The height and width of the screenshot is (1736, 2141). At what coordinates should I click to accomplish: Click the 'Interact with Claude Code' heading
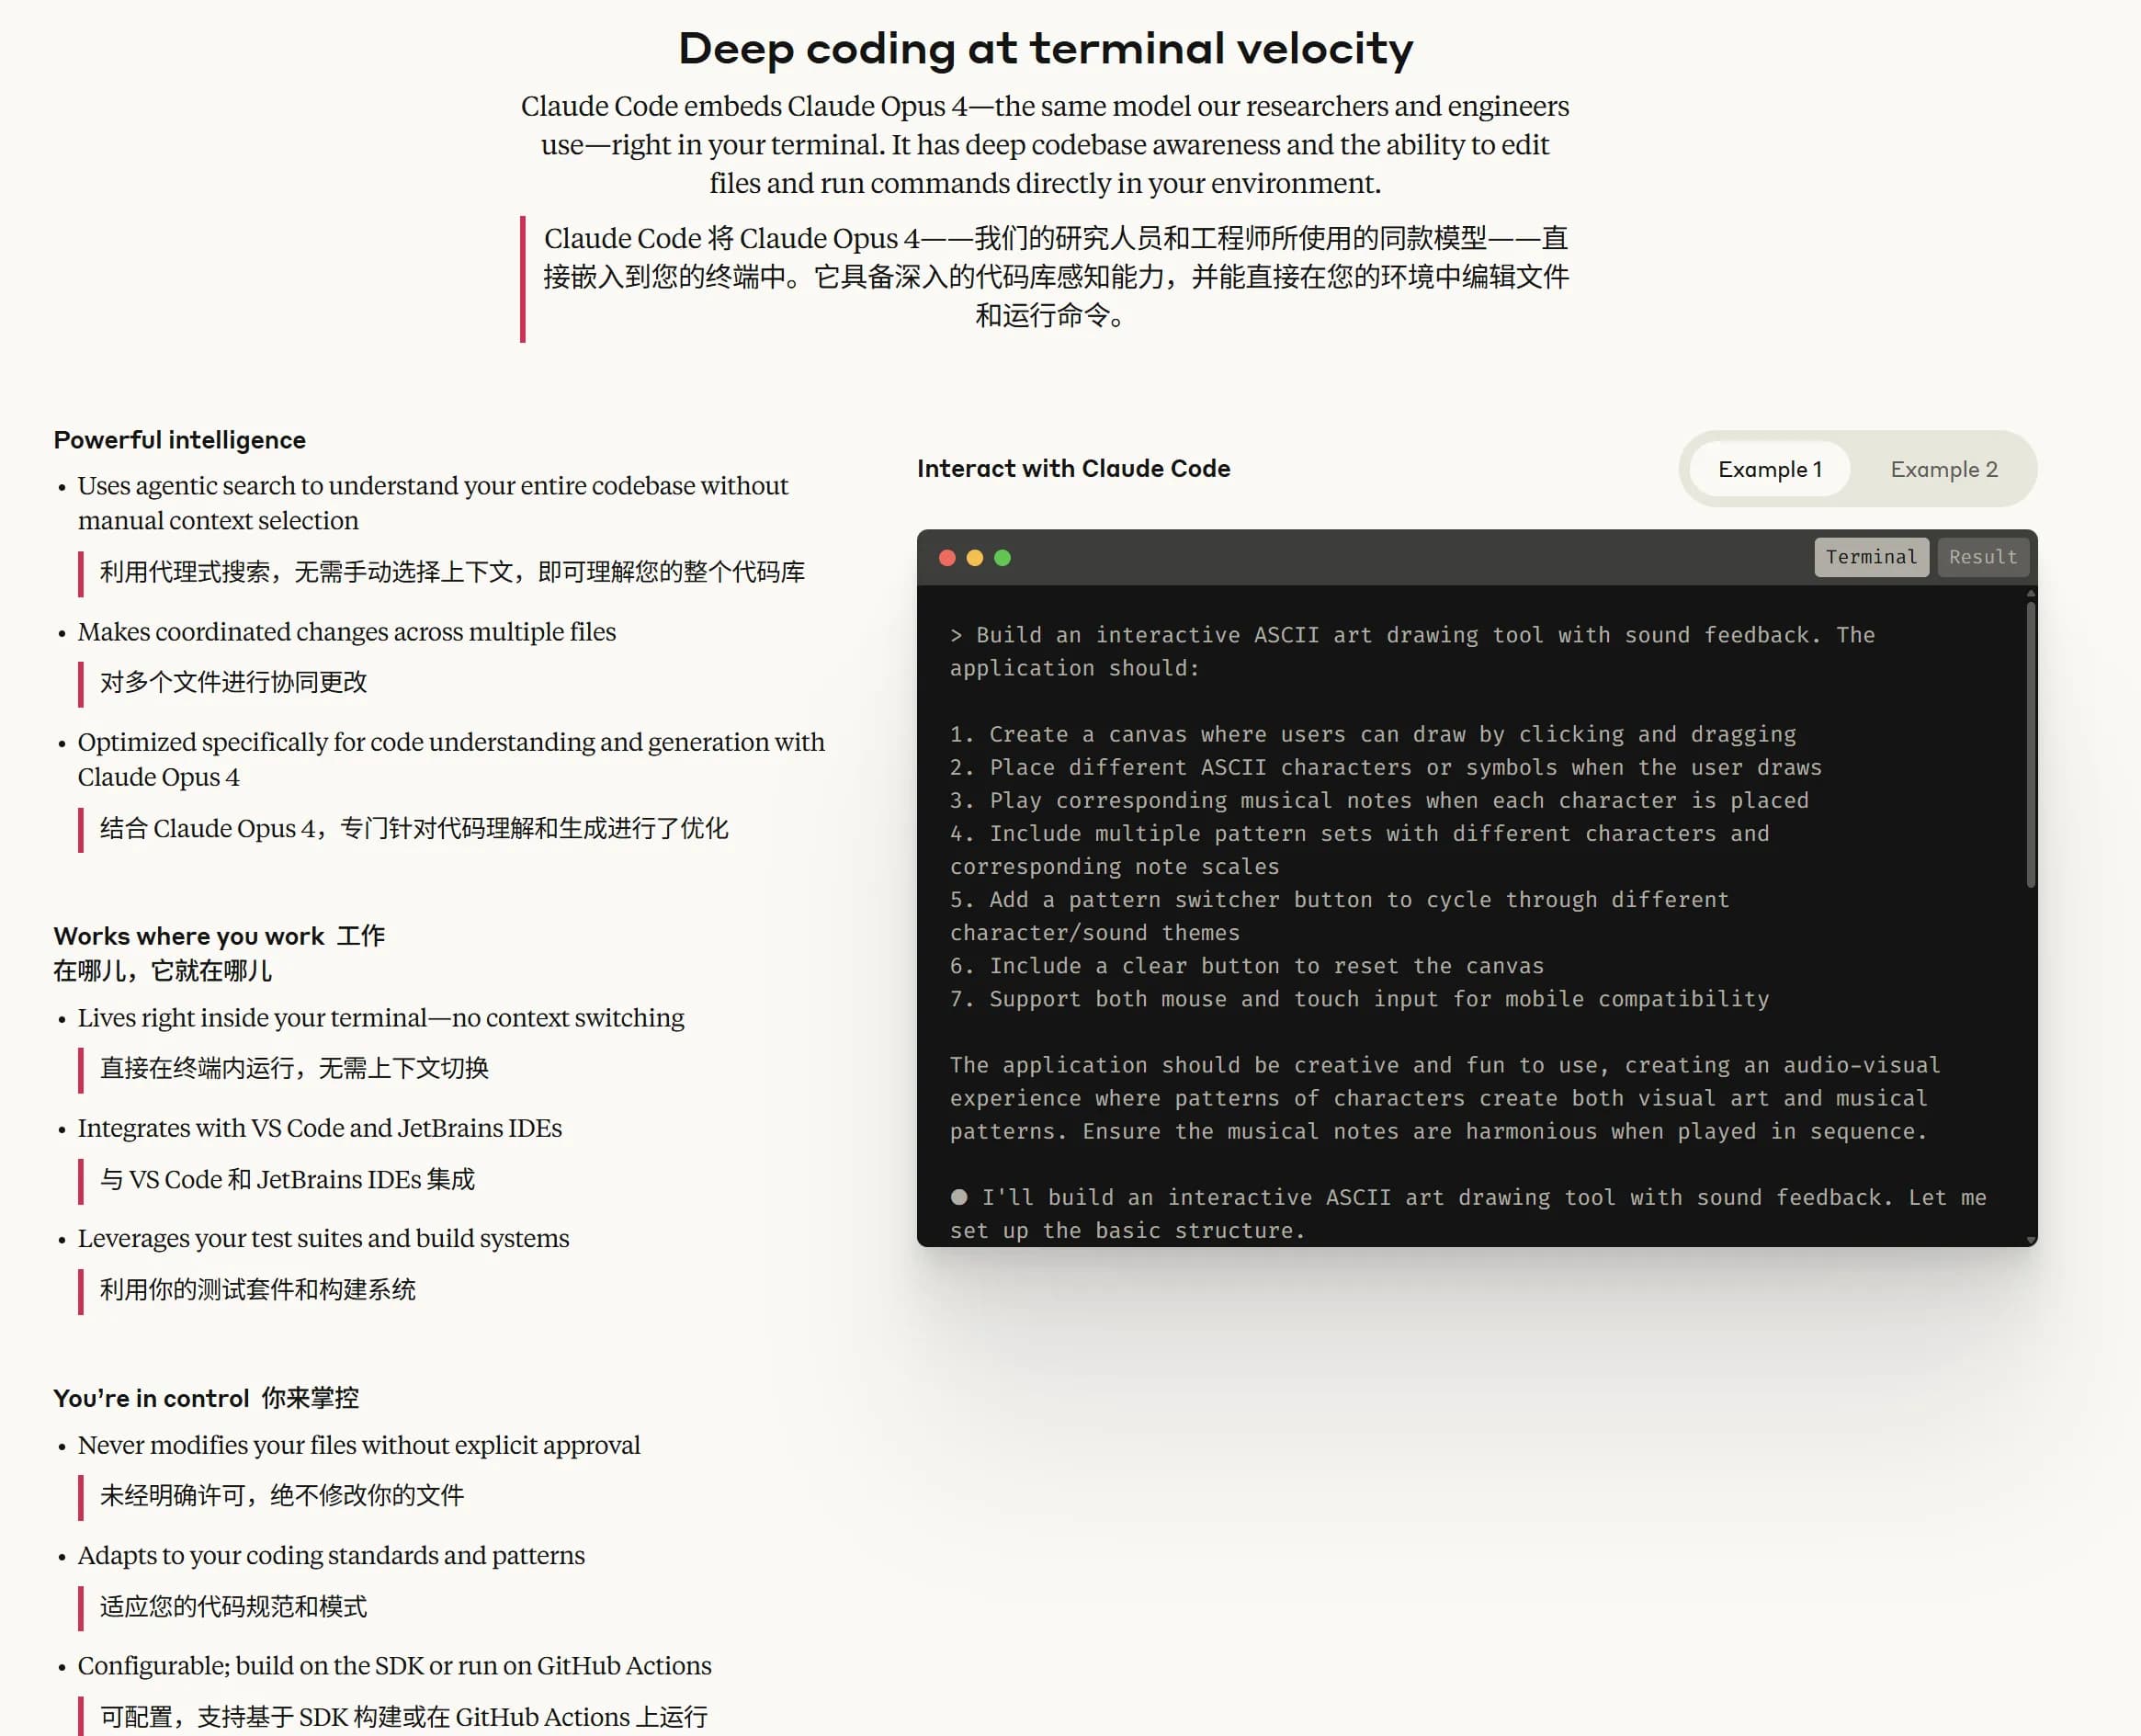pyautogui.click(x=1074, y=468)
